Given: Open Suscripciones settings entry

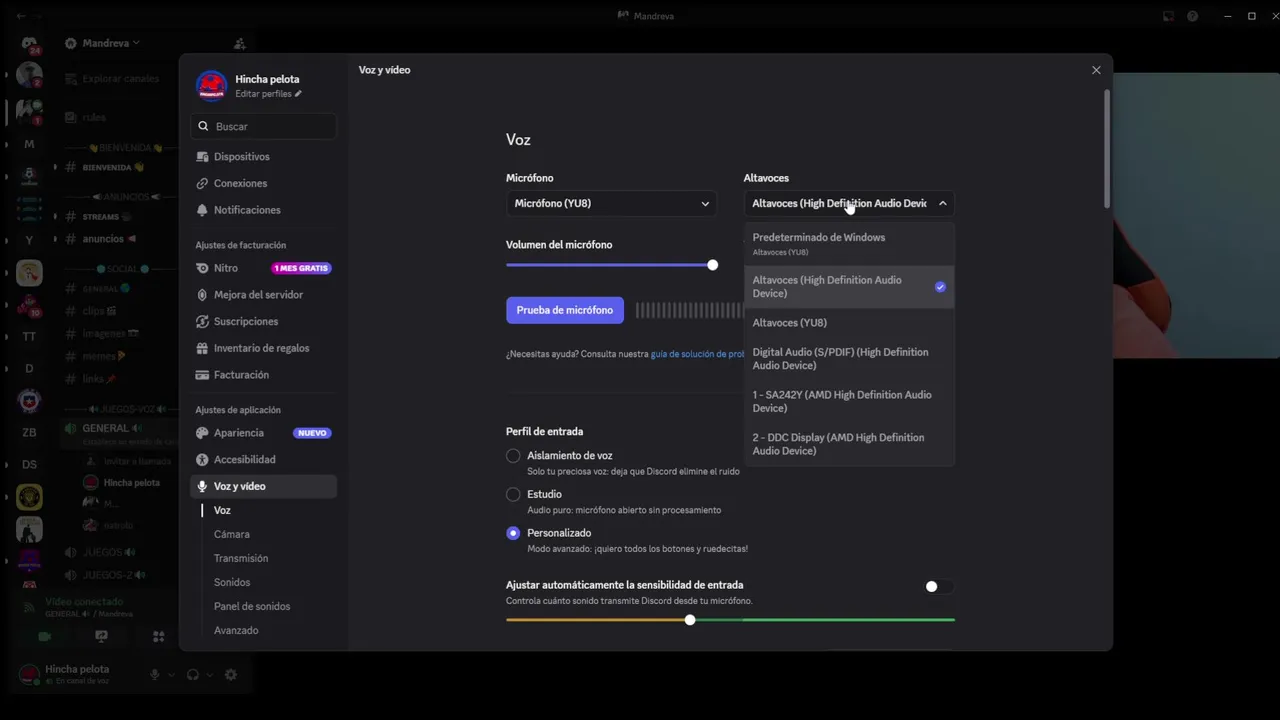Looking at the screenshot, I should [x=263, y=322].
